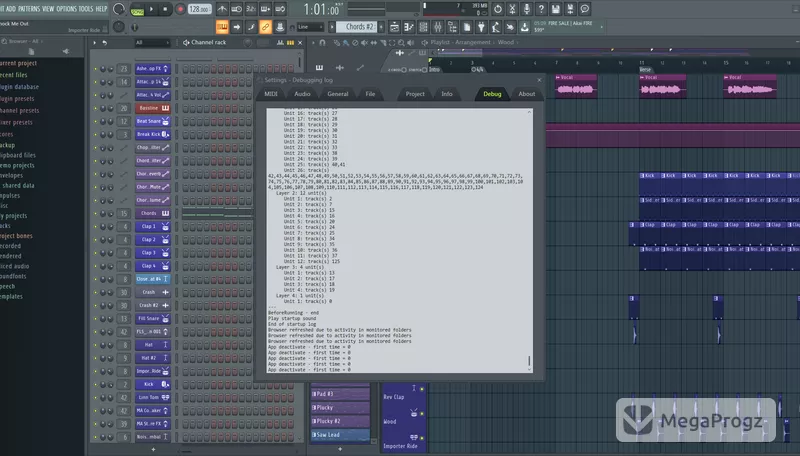Select the Break Kick channel button
The width and height of the screenshot is (800, 456).
[153, 135]
